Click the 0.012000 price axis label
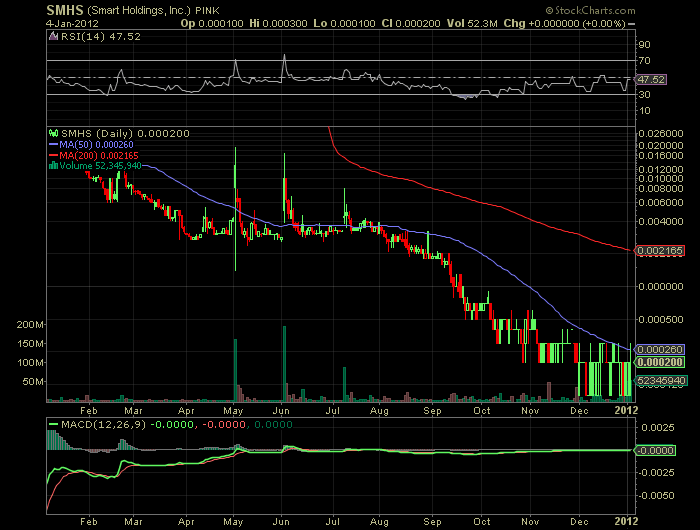Image resolution: width=700 pixels, height=530 pixels. click(661, 169)
